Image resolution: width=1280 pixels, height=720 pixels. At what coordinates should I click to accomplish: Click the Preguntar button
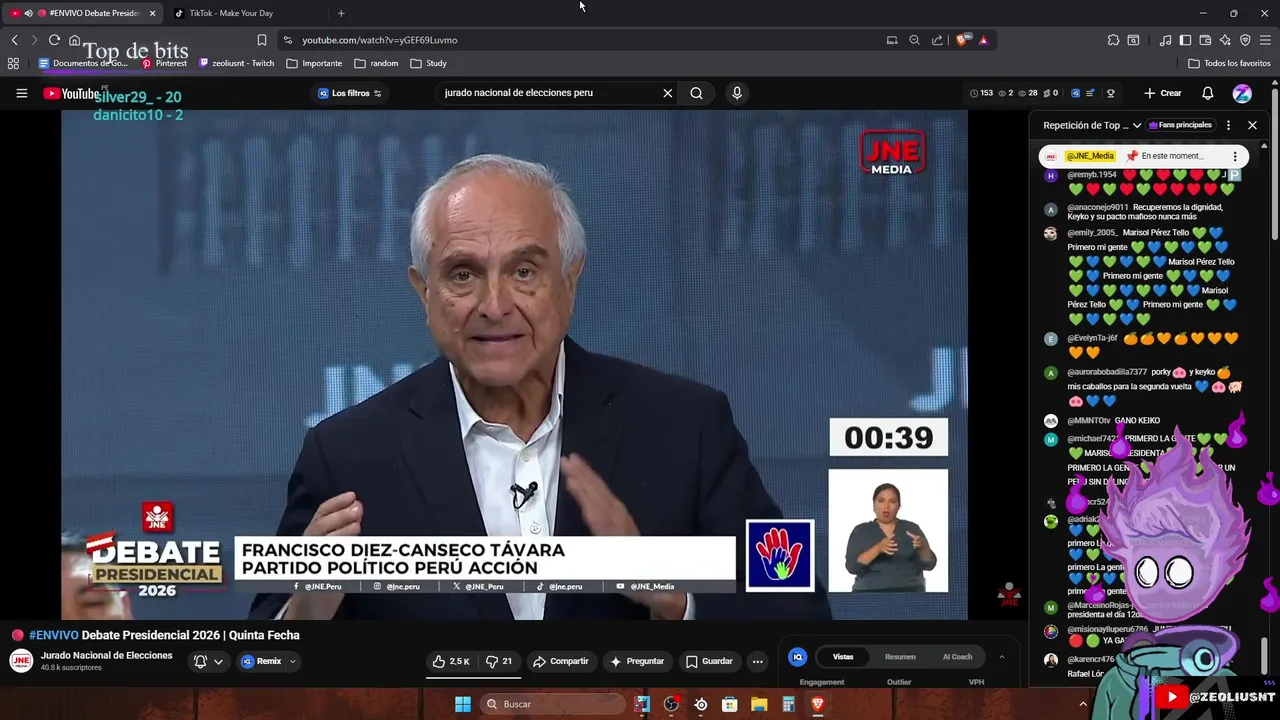637,661
